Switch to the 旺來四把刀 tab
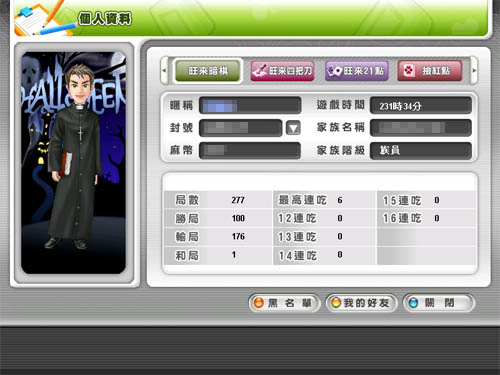This screenshot has height=375, width=500. [x=282, y=71]
